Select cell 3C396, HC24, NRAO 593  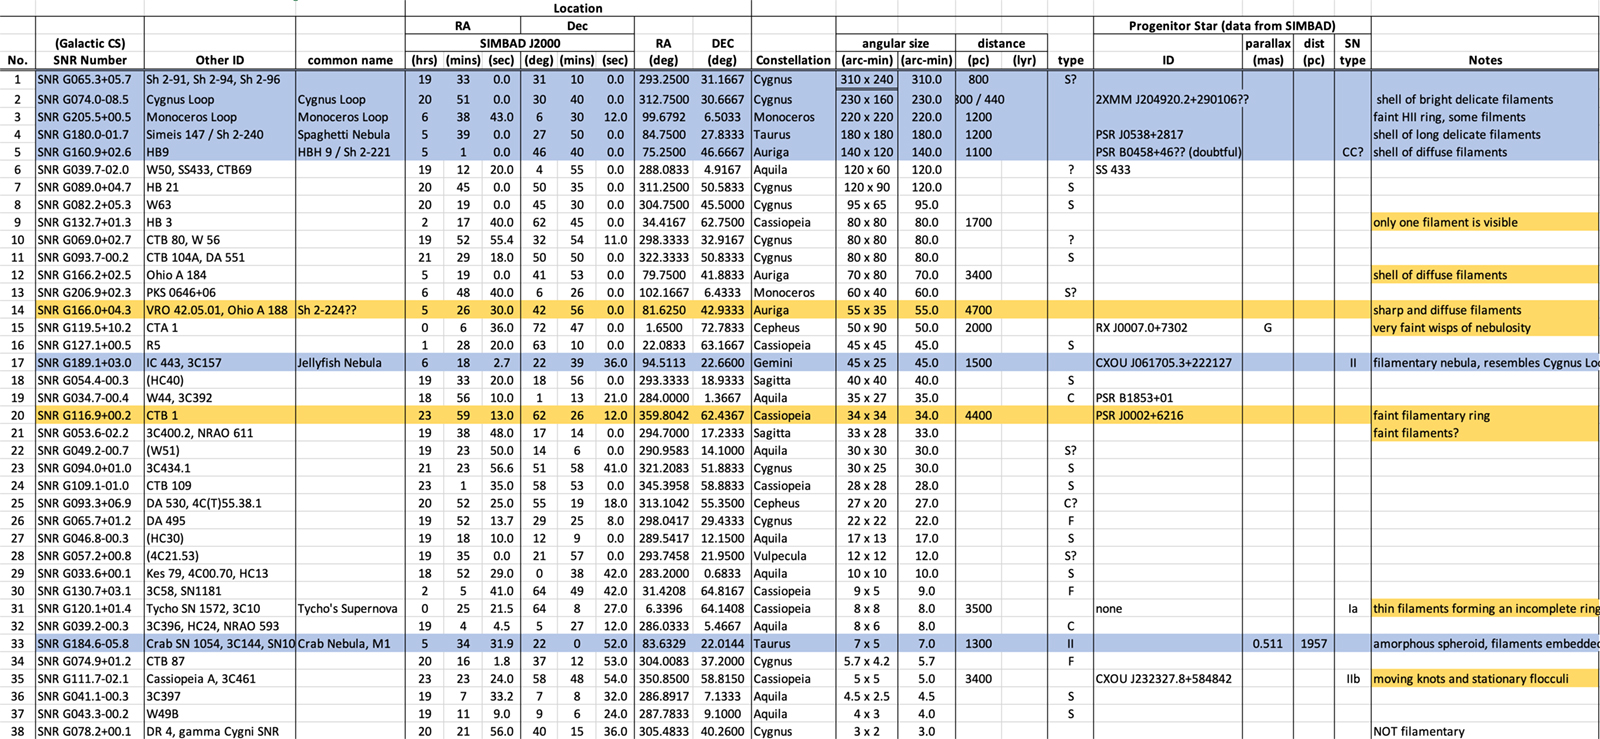220,626
